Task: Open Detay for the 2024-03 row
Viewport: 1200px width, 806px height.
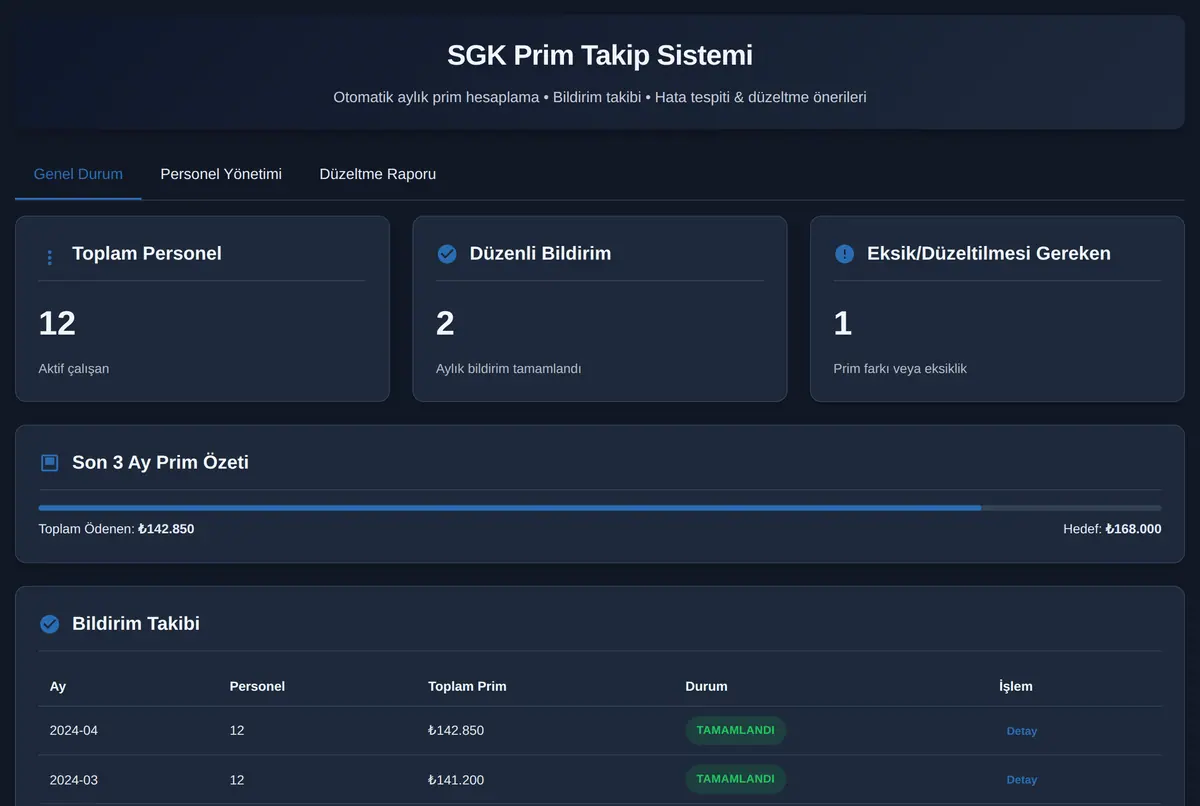Action: point(1022,780)
